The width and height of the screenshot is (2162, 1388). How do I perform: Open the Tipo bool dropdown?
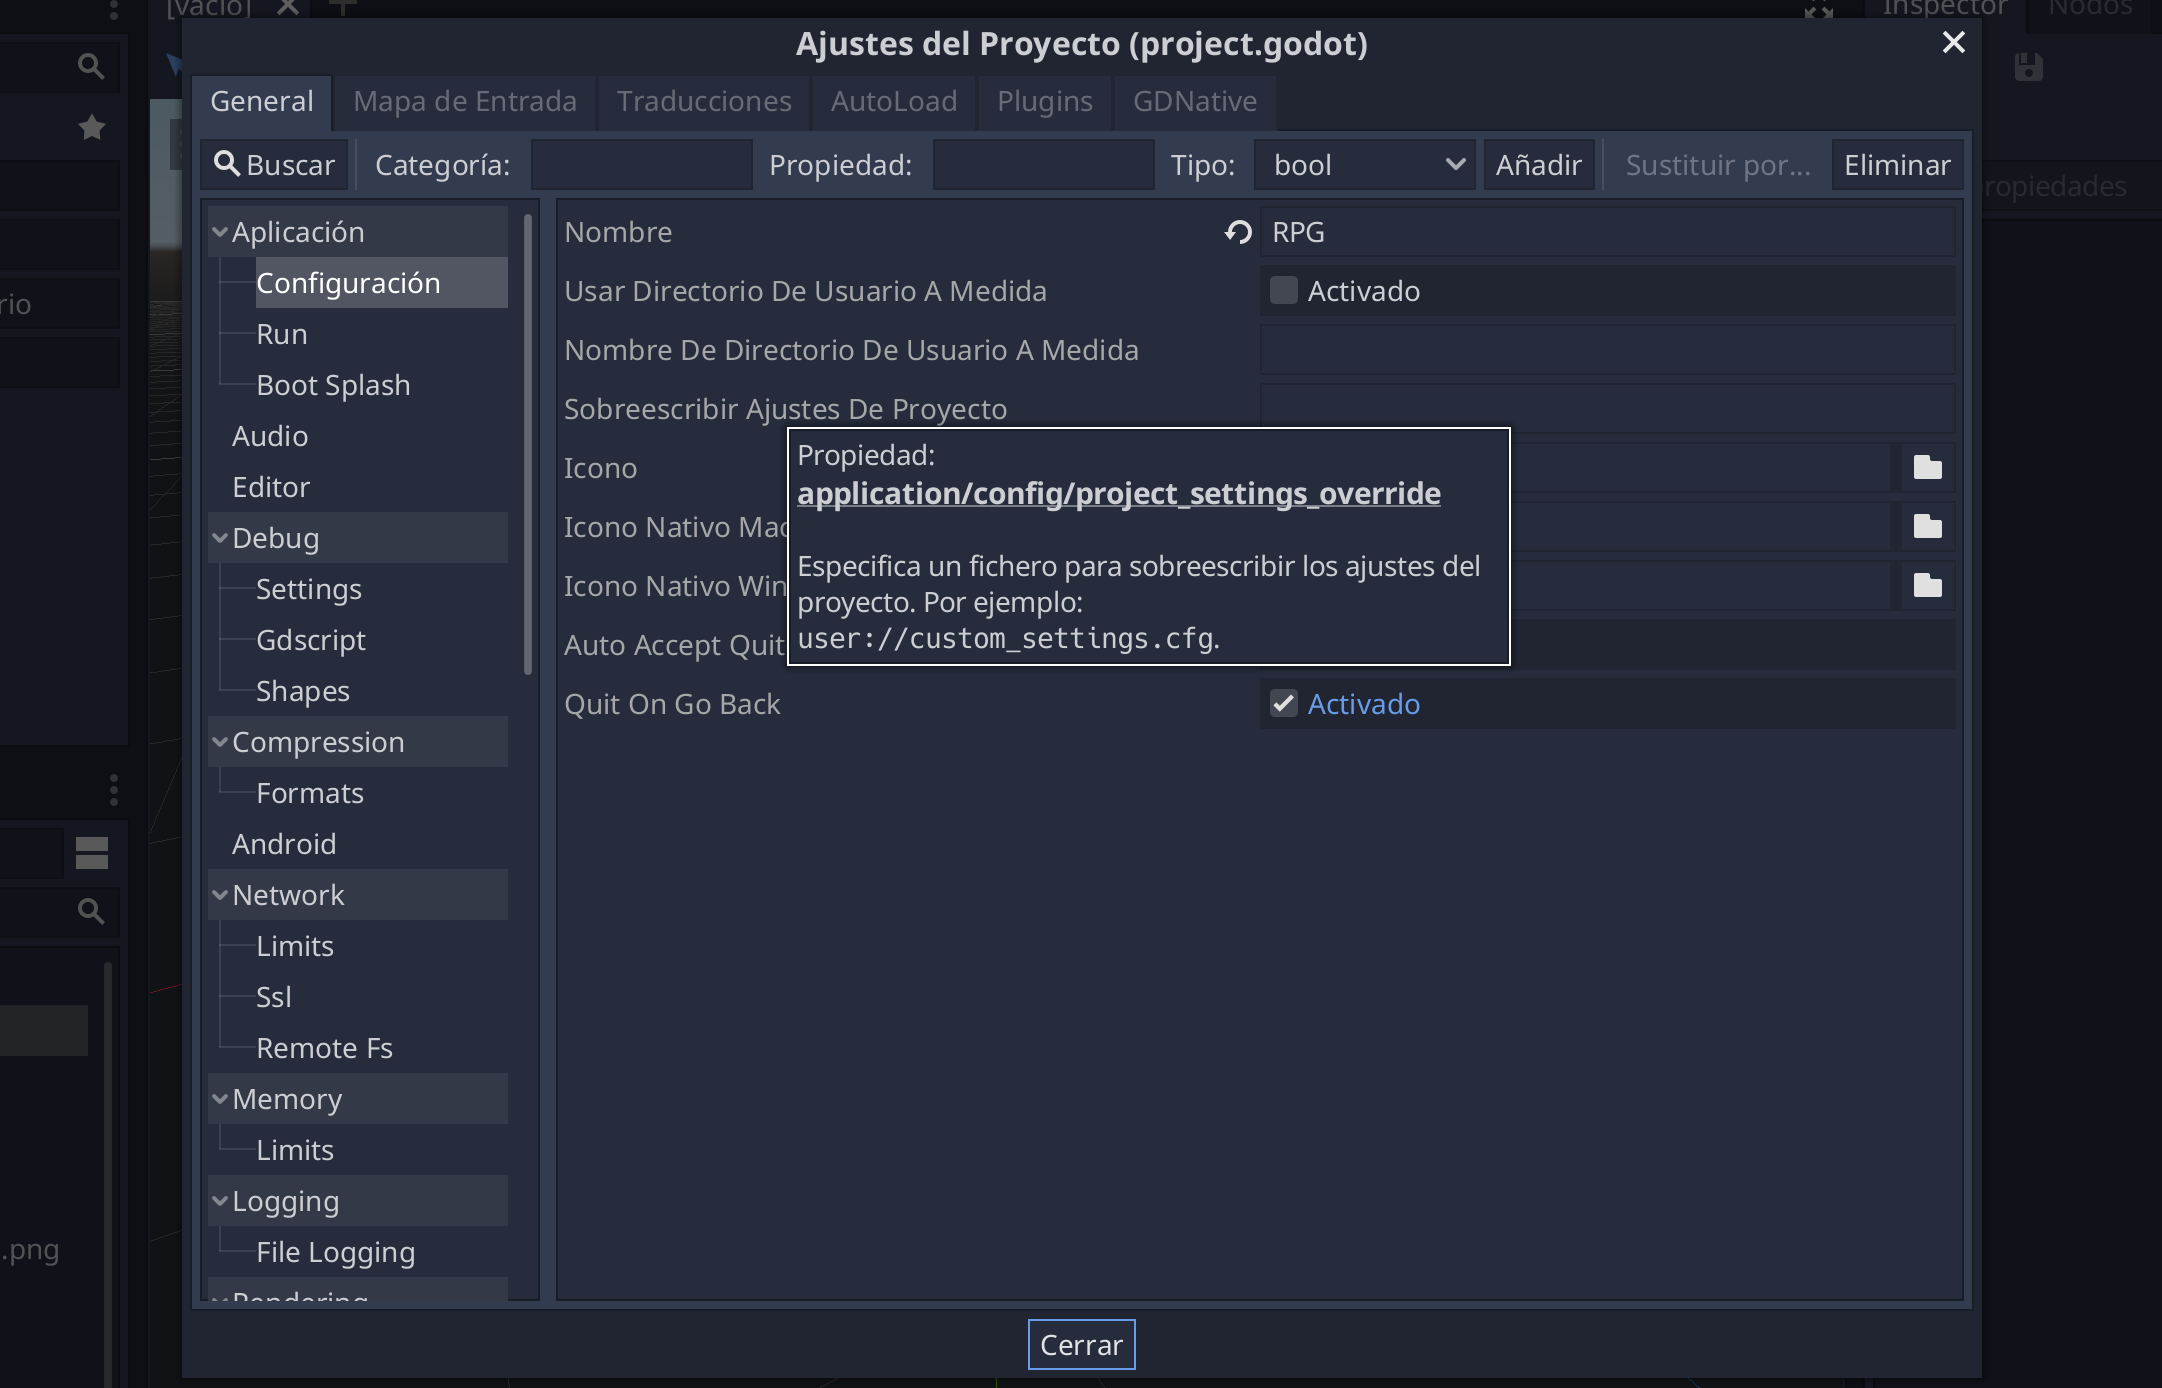click(x=1366, y=165)
